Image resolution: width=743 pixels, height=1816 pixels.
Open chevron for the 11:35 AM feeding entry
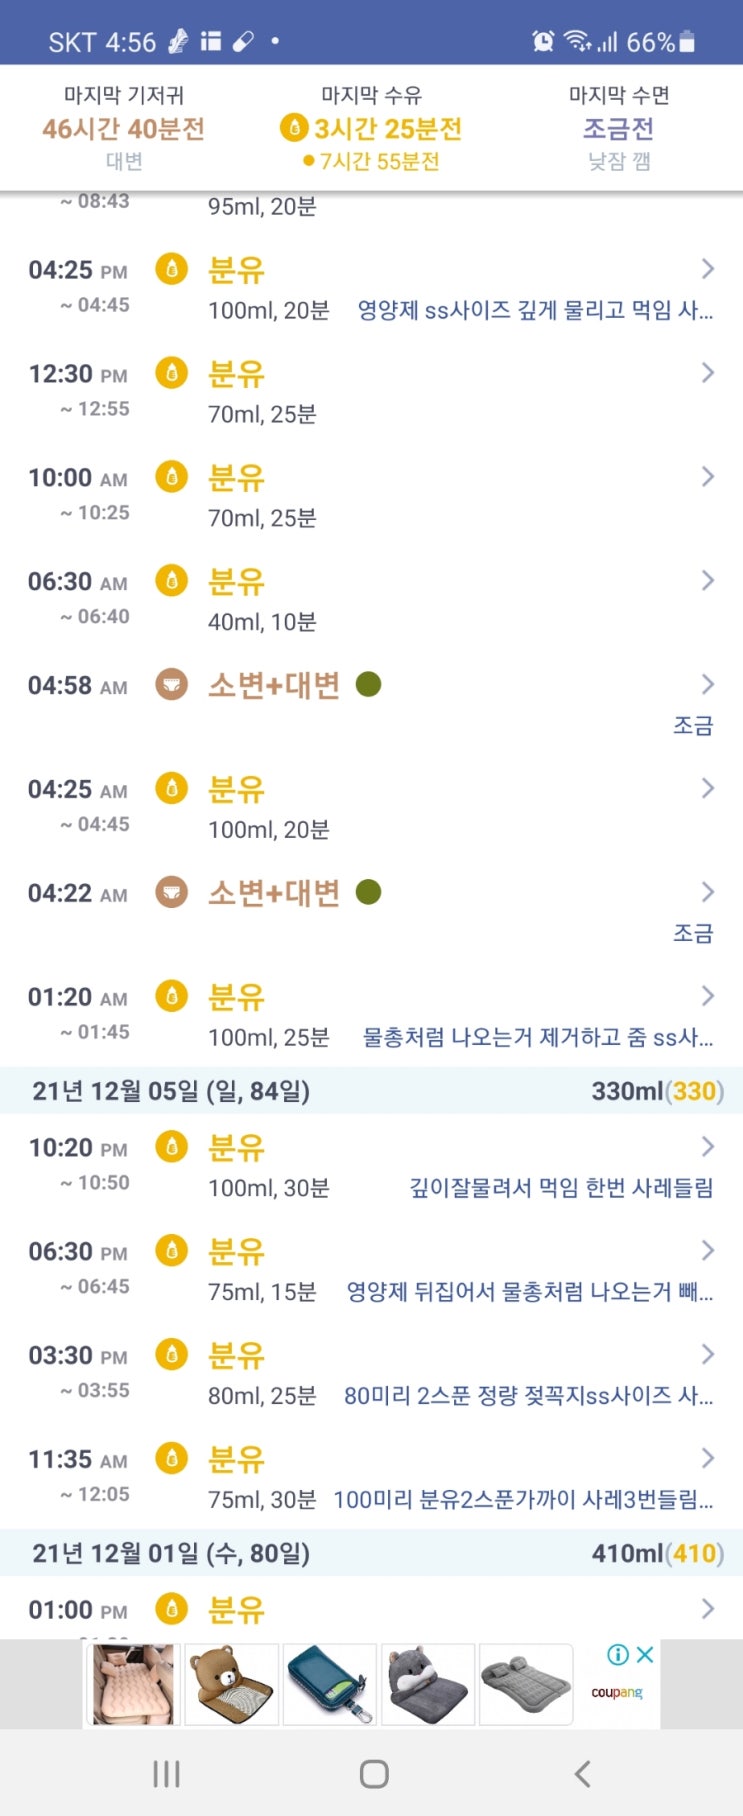tap(707, 1458)
